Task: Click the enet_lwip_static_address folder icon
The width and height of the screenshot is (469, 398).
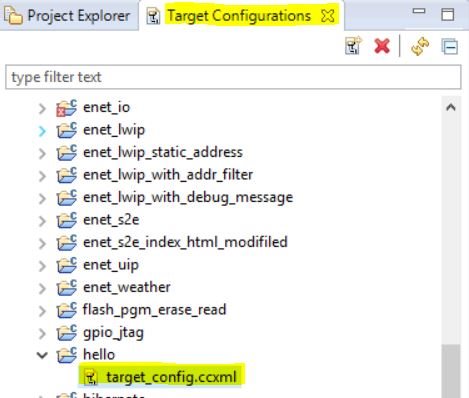Action: (x=67, y=153)
